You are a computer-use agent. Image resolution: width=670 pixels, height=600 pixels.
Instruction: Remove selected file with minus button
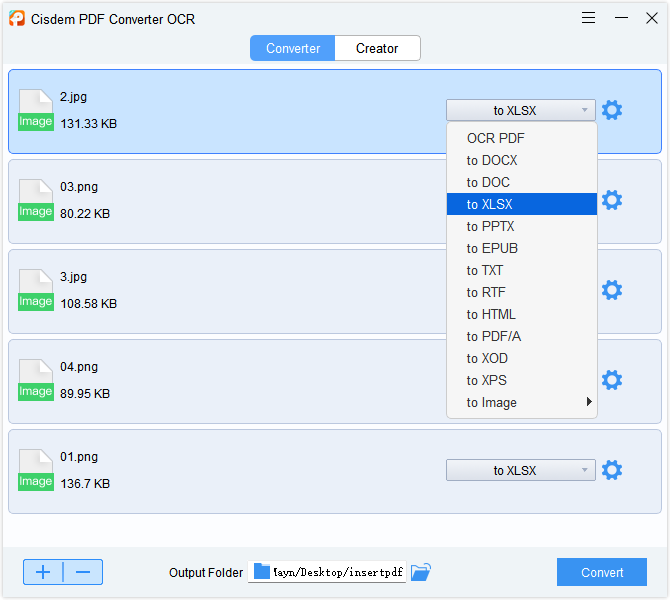[x=83, y=572]
